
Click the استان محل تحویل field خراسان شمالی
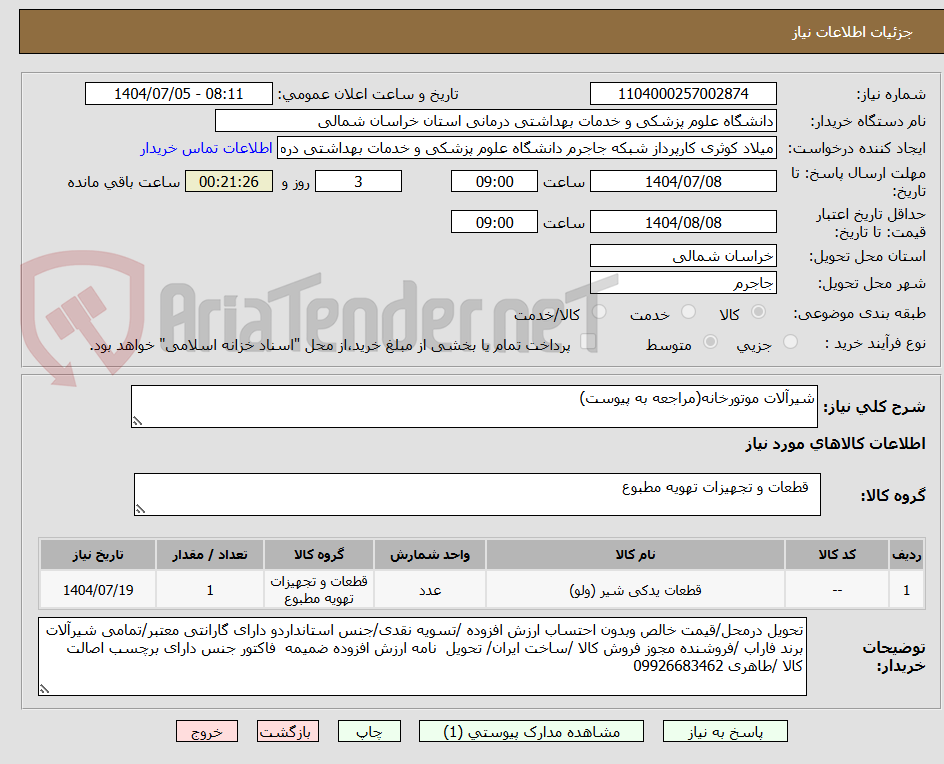point(683,256)
